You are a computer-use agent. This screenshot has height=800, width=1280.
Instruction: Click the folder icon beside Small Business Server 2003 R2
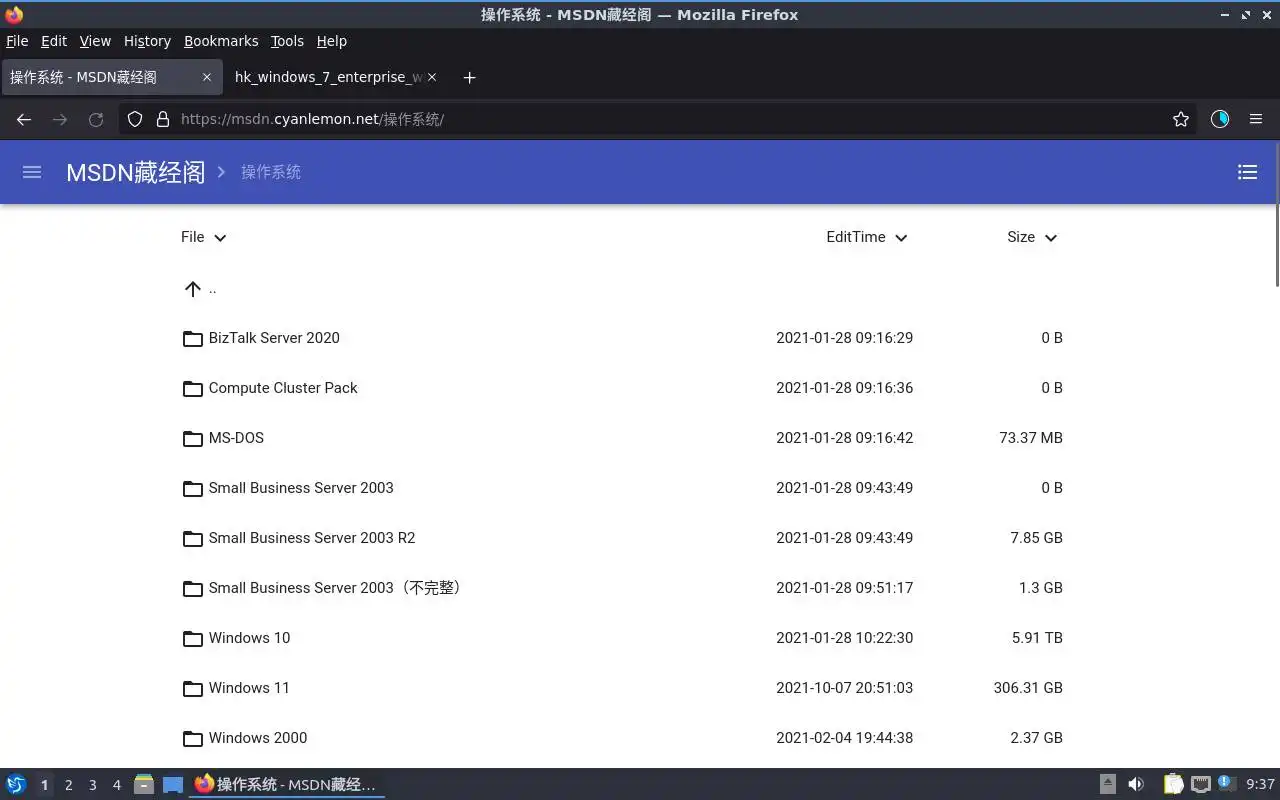point(193,538)
